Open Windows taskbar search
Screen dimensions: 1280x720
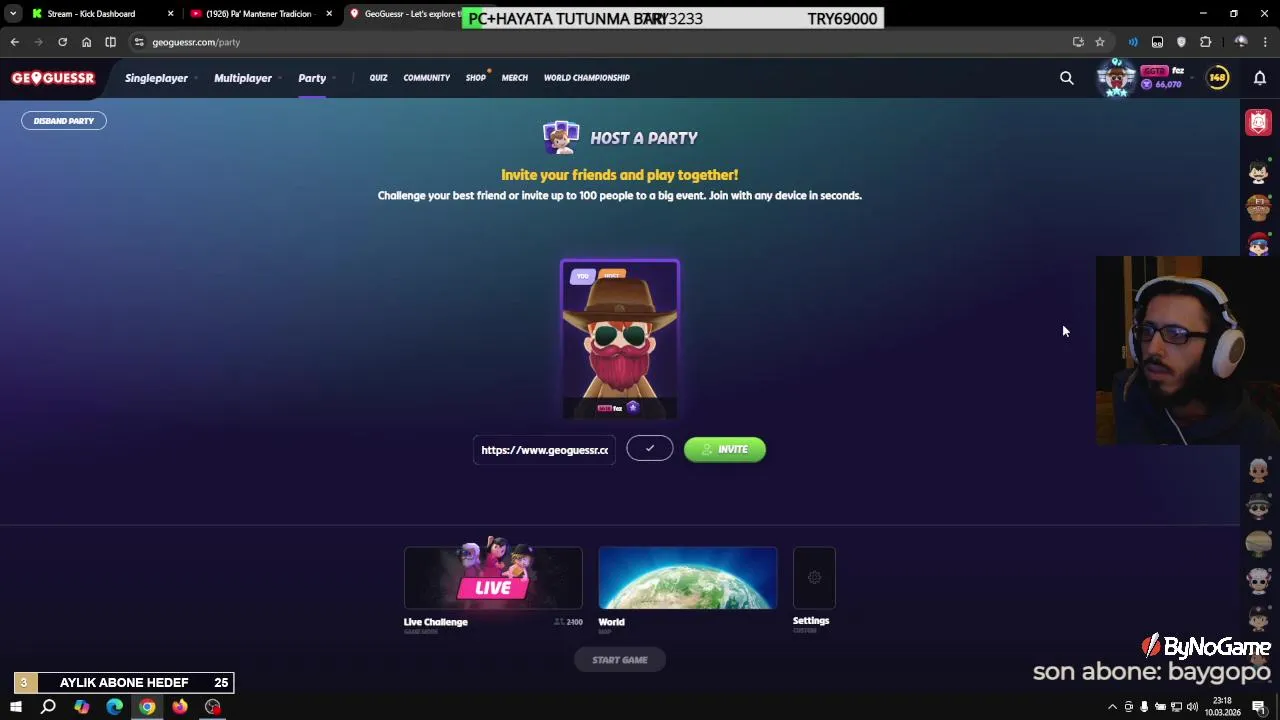coord(48,707)
